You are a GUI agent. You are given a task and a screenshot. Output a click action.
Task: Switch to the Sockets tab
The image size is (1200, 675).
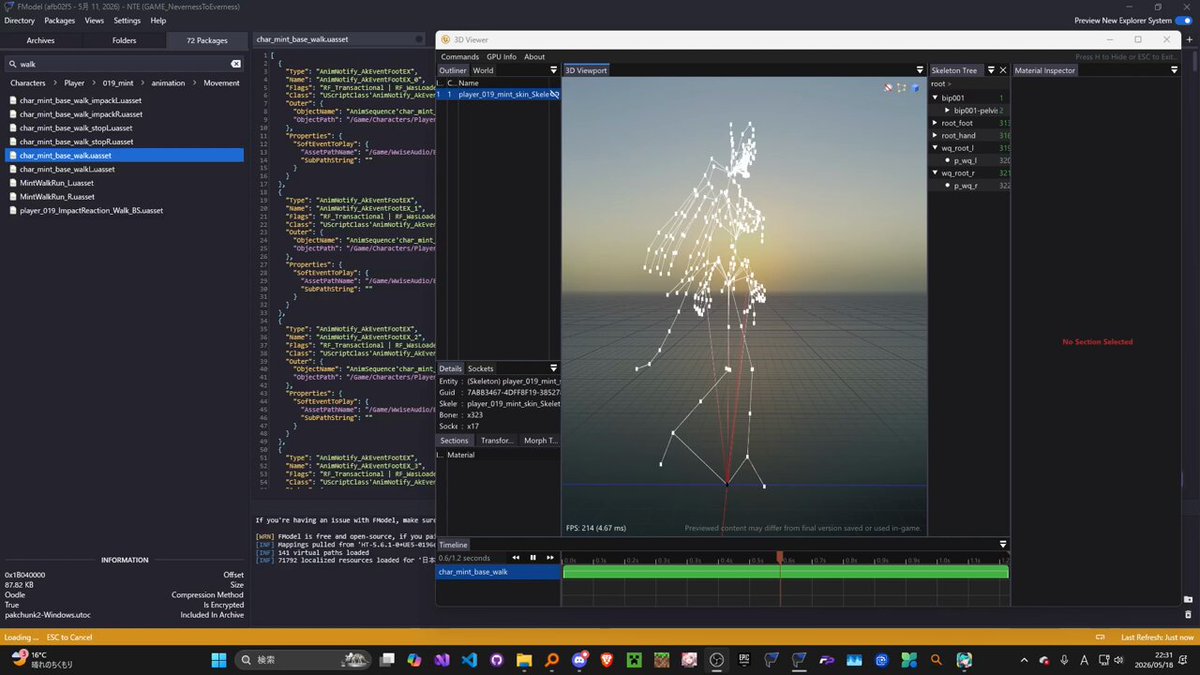coord(481,369)
